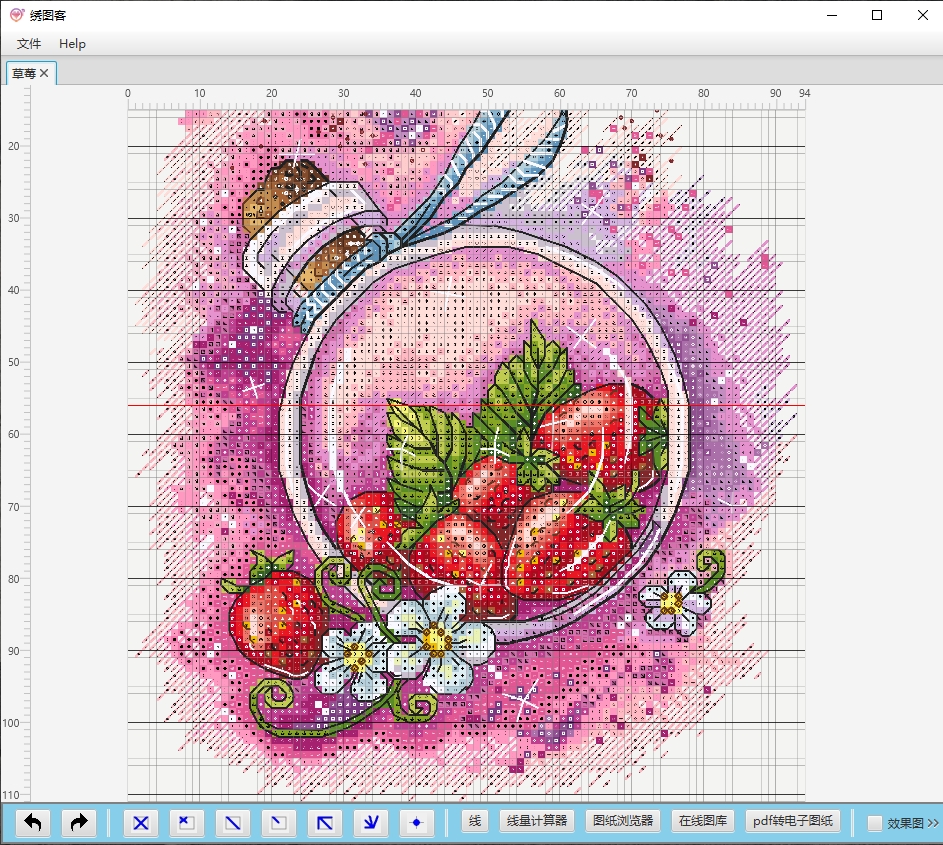Click ruler mark 80 on left ruler

pos(14,579)
